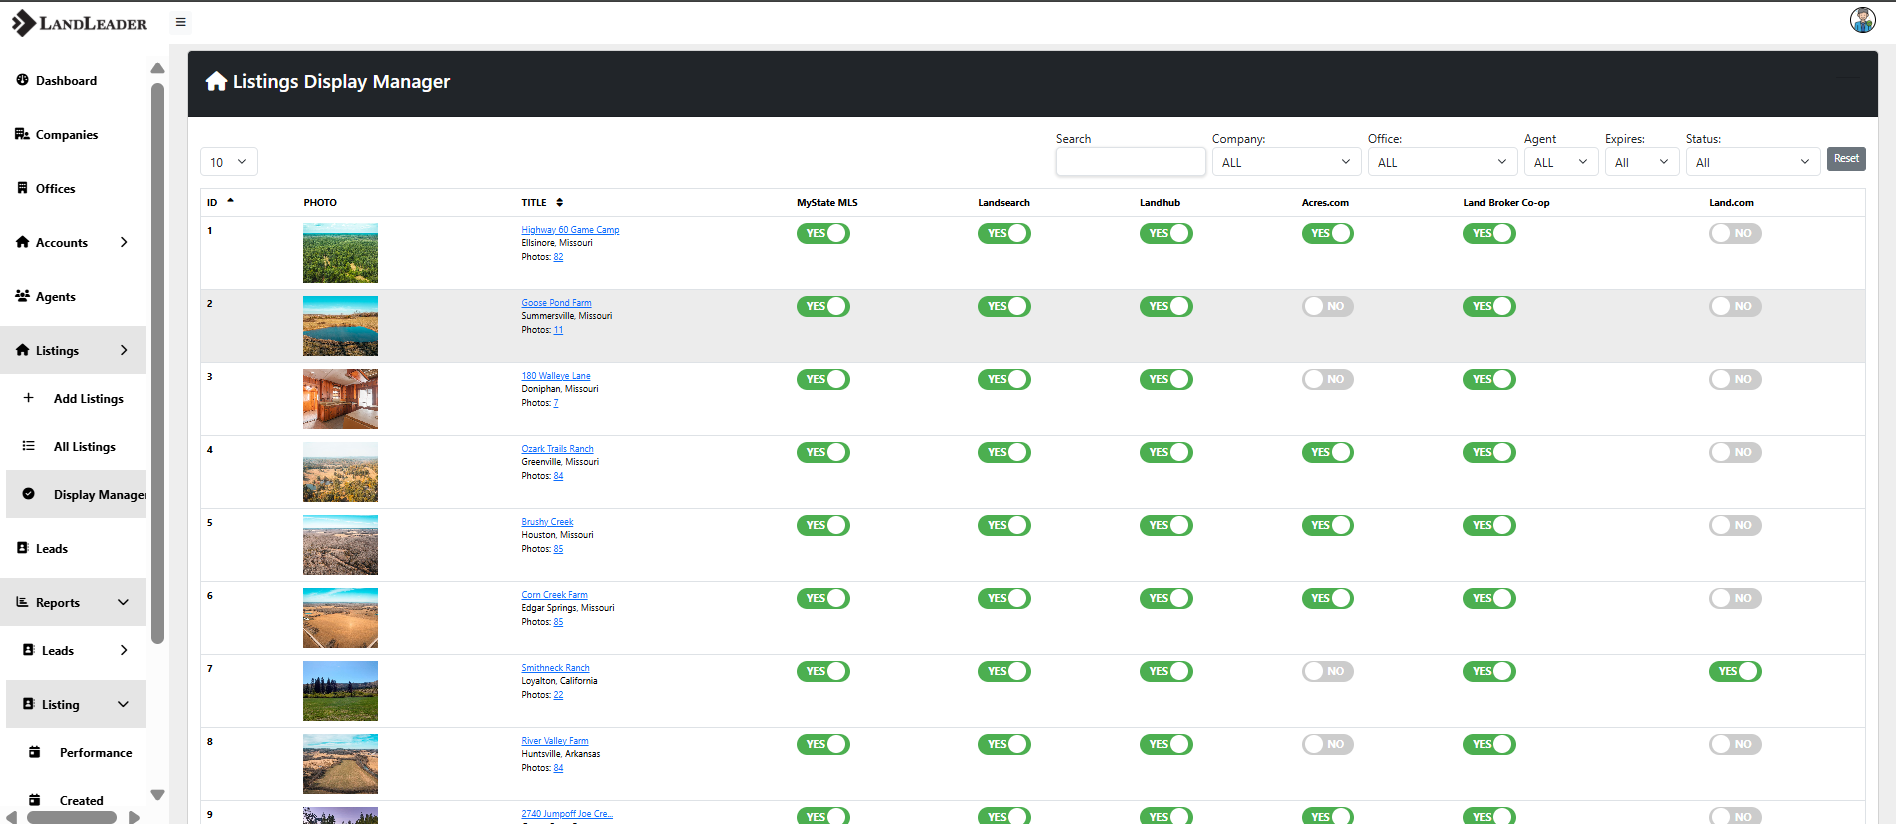Image resolution: width=1896 pixels, height=824 pixels.
Task: Click the Listing sub-report icon in sidebar
Action: pyautogui.click(x=28, y=704)
